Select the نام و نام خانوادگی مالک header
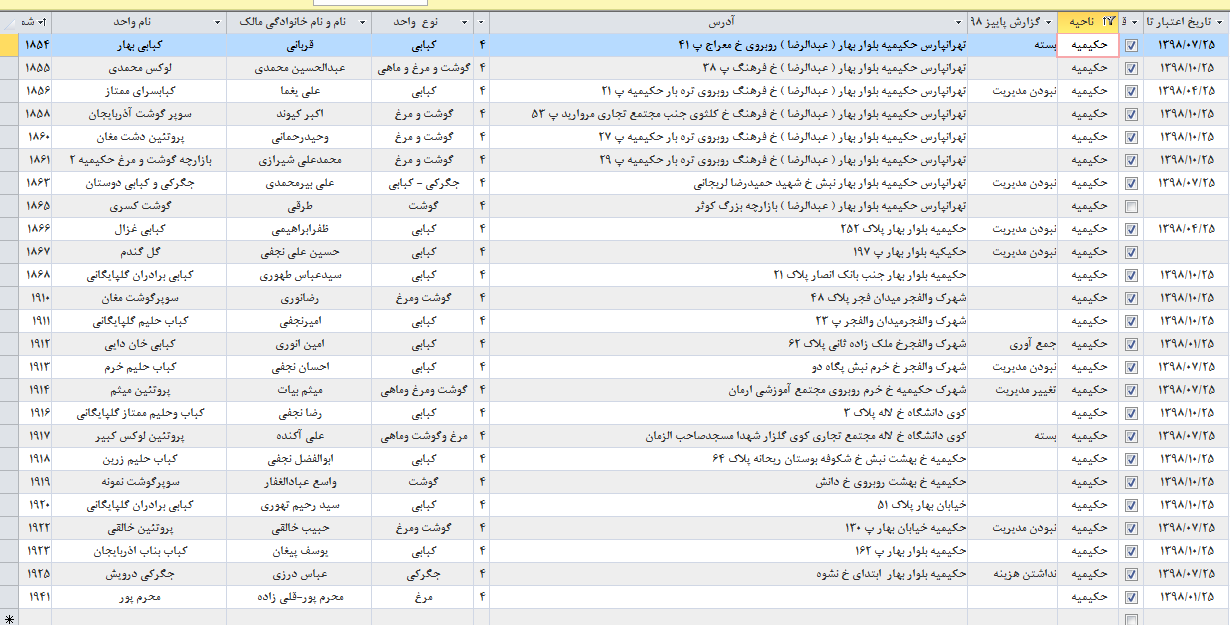 point(299,22)
